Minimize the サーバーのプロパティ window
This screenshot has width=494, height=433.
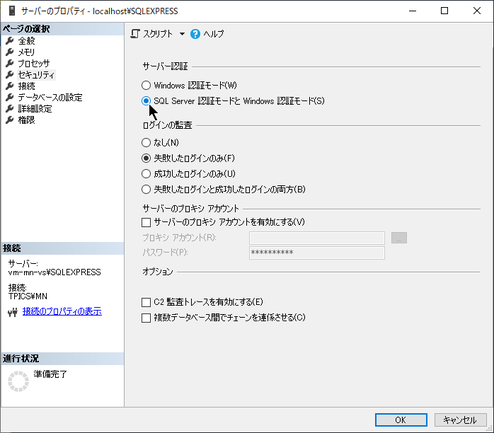tap(413, 11)
